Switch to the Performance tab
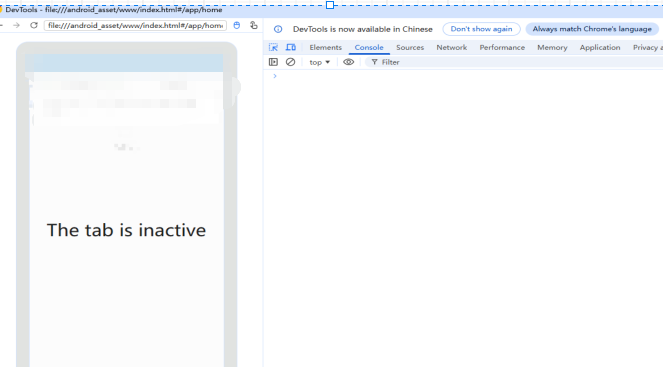The image size is (663, 367). pyautogui.click(x=502, y=47)
